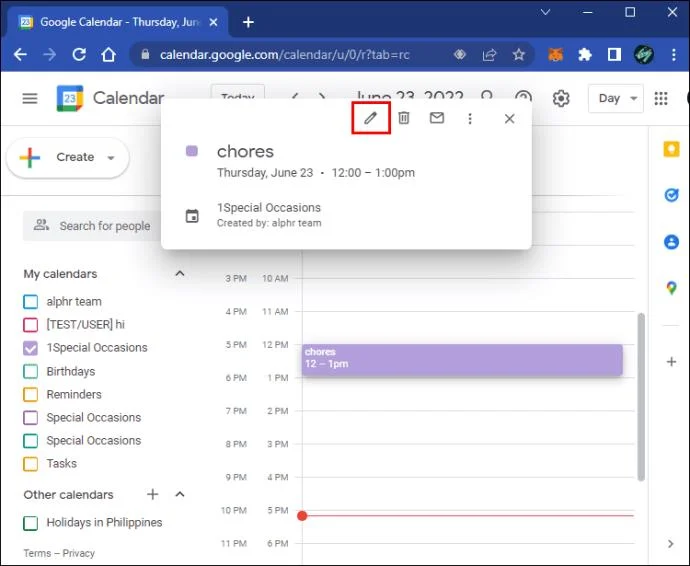Open browser extensions puzzle icon
Viewport: 690px width, 566px height.
pyautogui.click(x=584, y=55)
